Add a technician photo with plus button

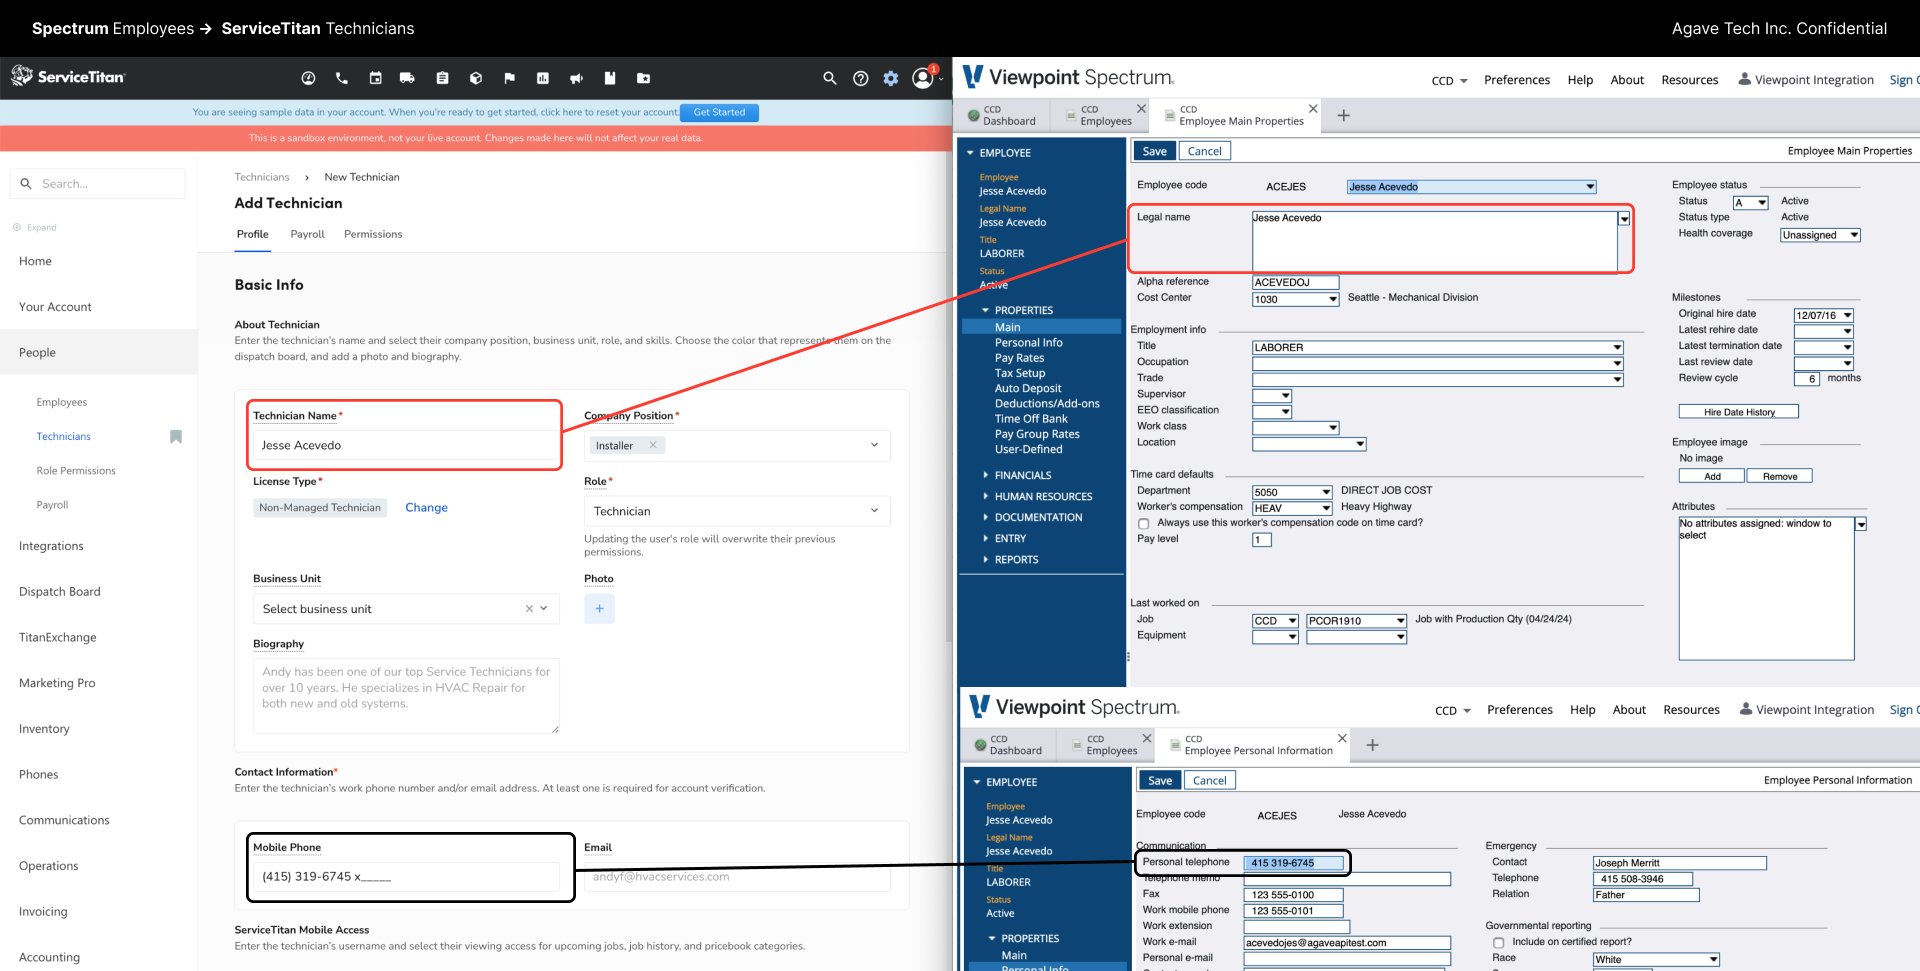pyautogui.click(x=599, y=608)
